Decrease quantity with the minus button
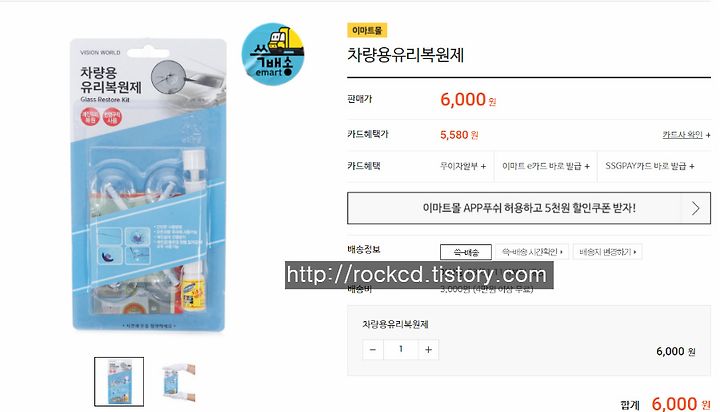Screen dimensions: 720x412 click(x=373, y=350)
